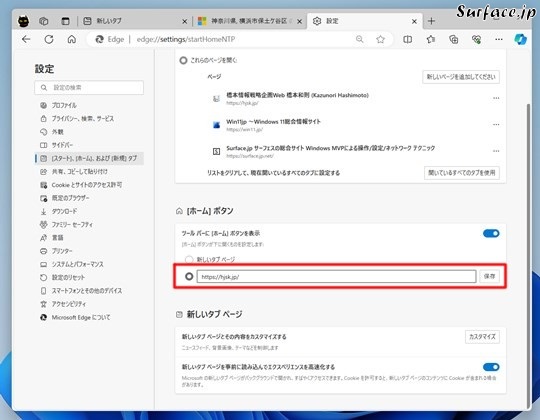540x420 pixels.
Task: Click 保存 button beside URL field
Action: pos(489,276)
